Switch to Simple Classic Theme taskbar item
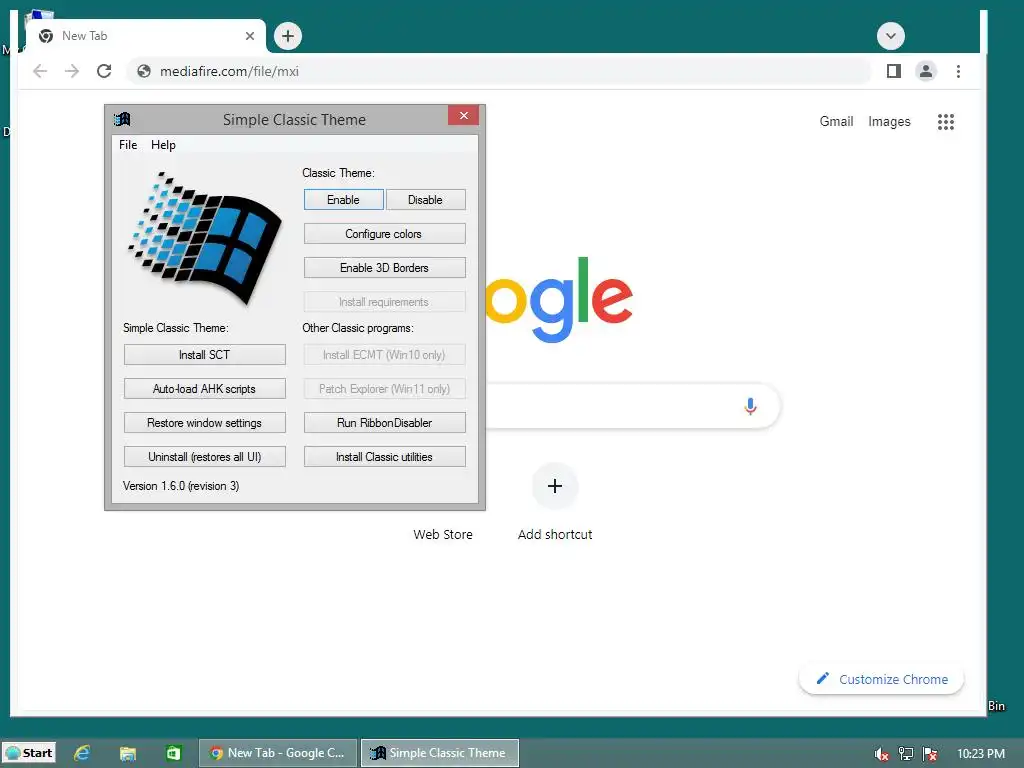The width and height of the screenshot is (1024, 768). click(x=440, y=753)
